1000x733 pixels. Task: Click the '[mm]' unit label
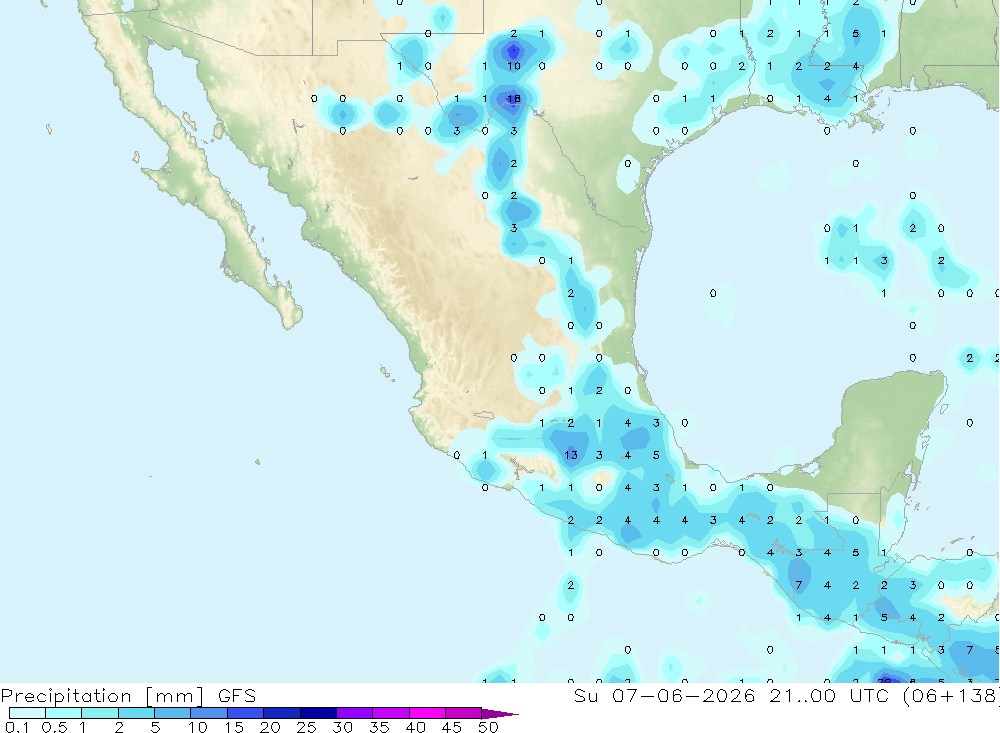175,696
